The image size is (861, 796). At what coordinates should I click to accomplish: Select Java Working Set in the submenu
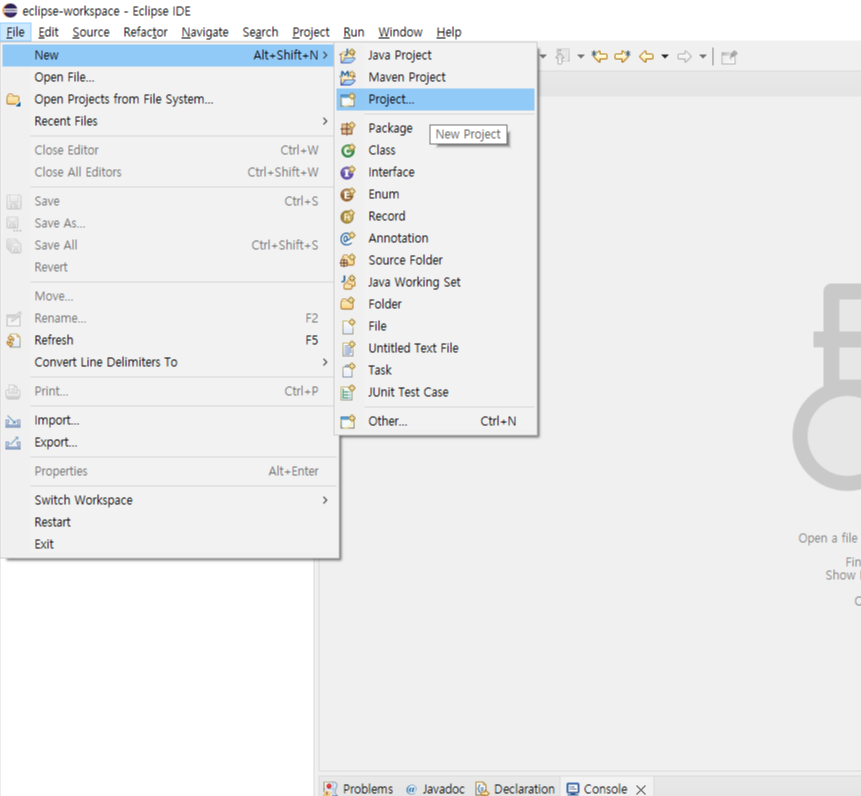435,282
